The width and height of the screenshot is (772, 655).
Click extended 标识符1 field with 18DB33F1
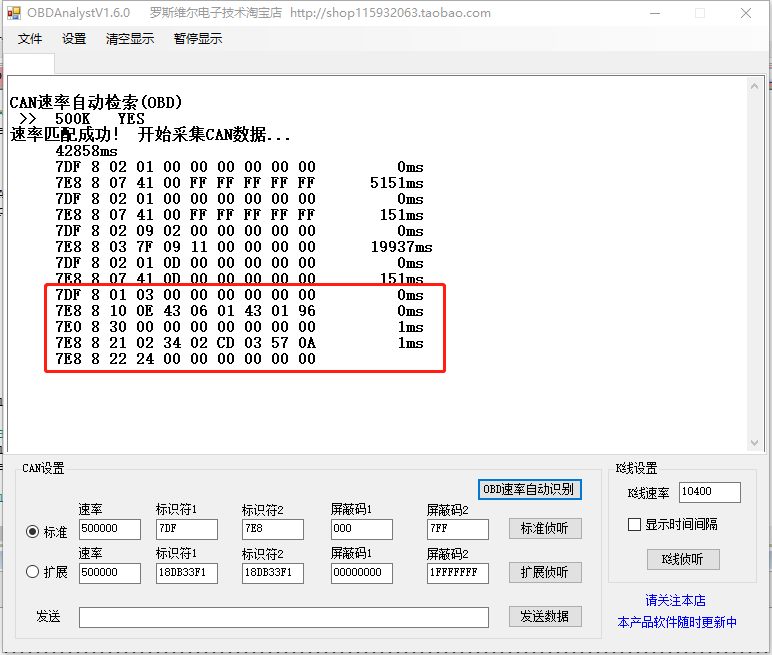[187, 573]
